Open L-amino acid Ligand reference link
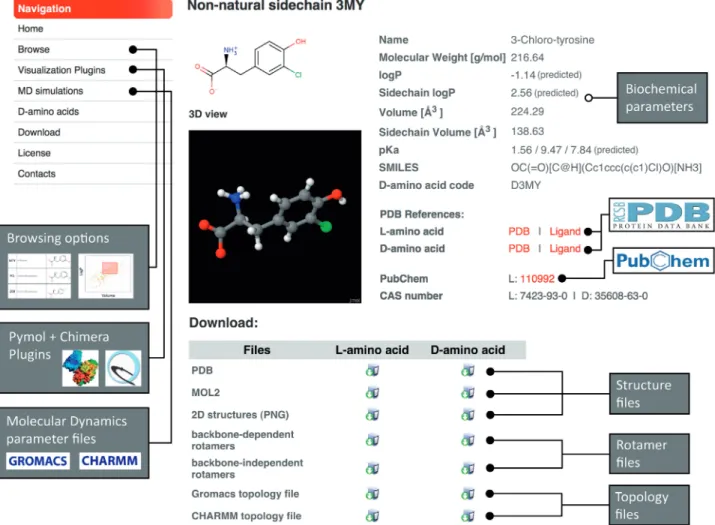This screenshot has width=715, height=525. click(565, 232)
